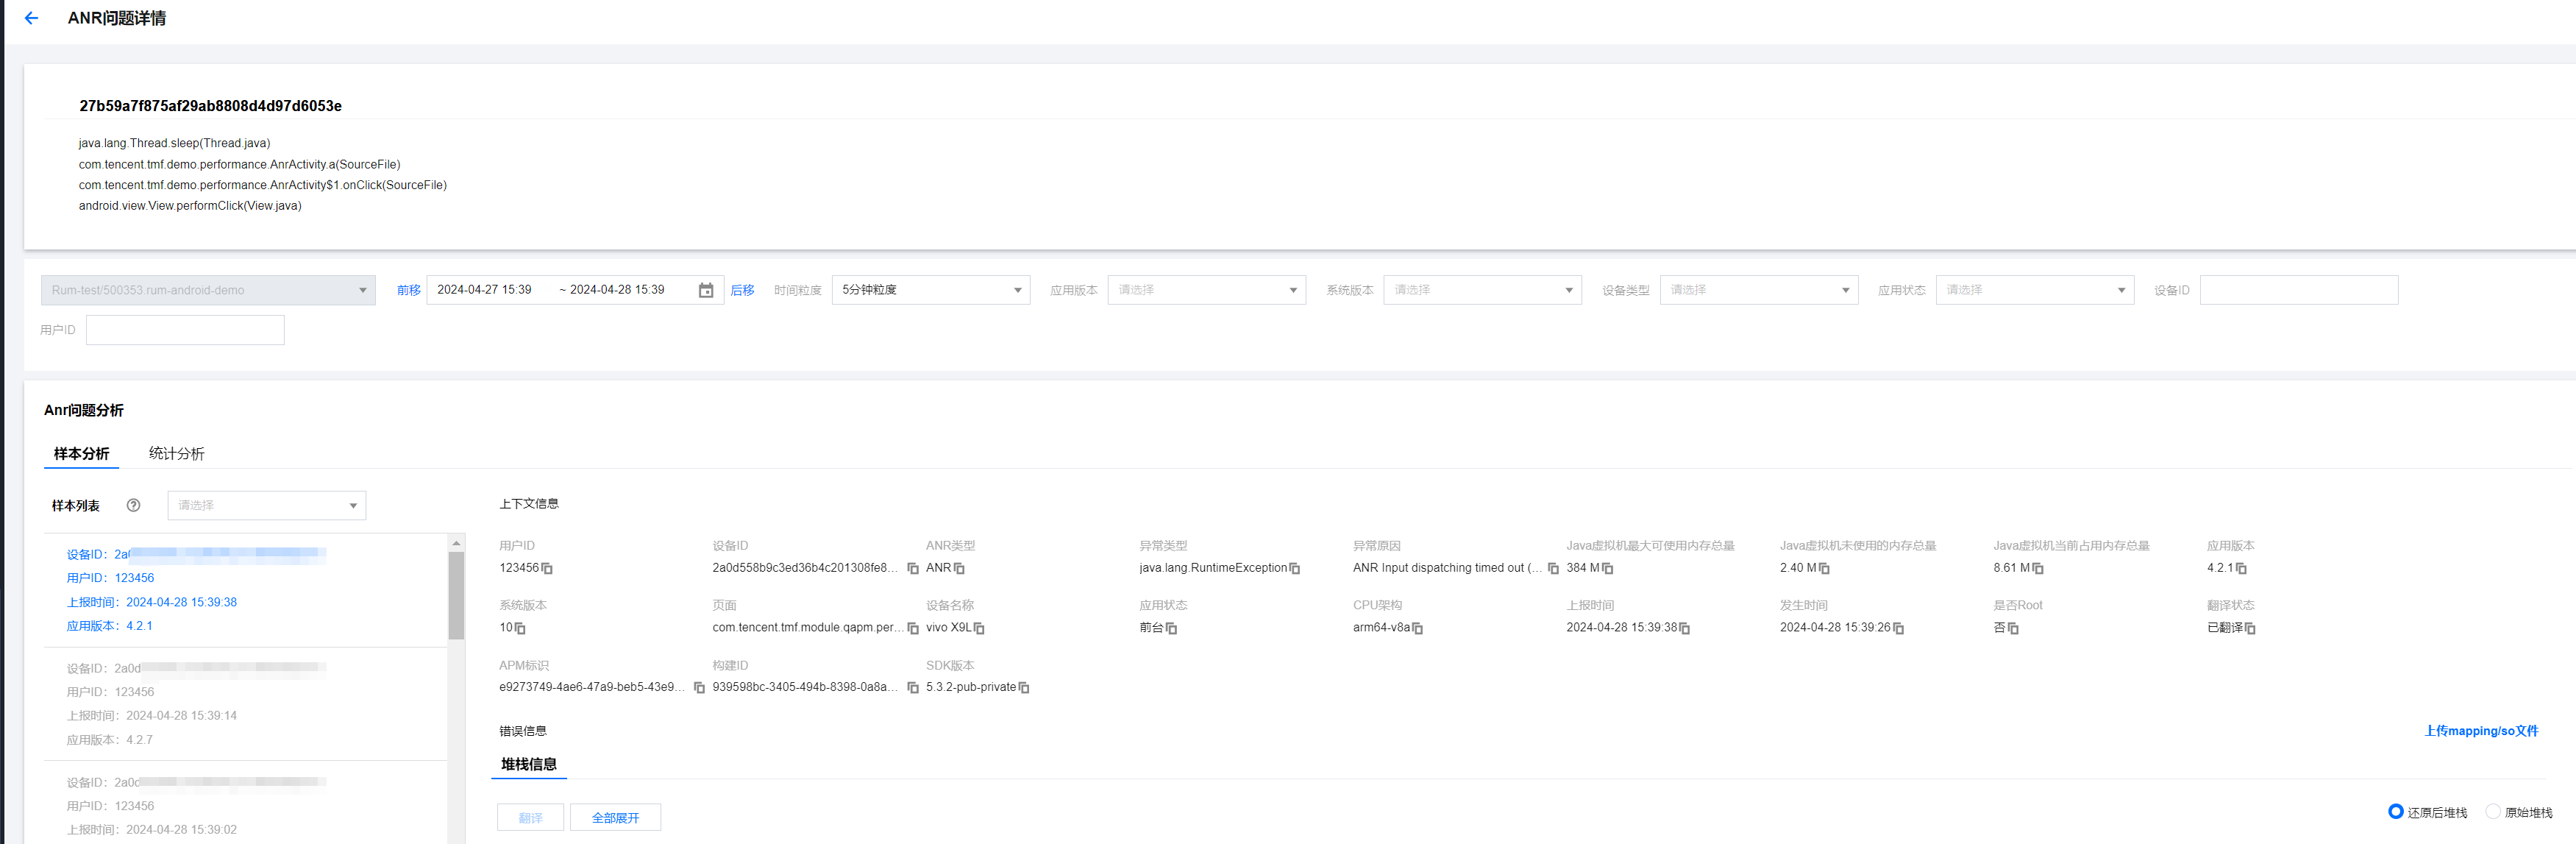
Task: Copy the vivo X9L device name
Action: tap(979, 628)
